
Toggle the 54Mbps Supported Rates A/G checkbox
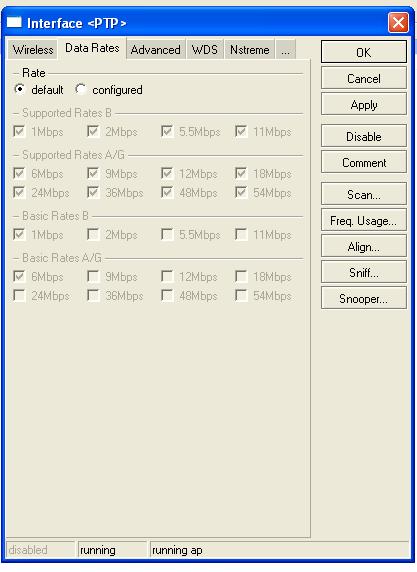pyautogui.click(x=241, y=192)
